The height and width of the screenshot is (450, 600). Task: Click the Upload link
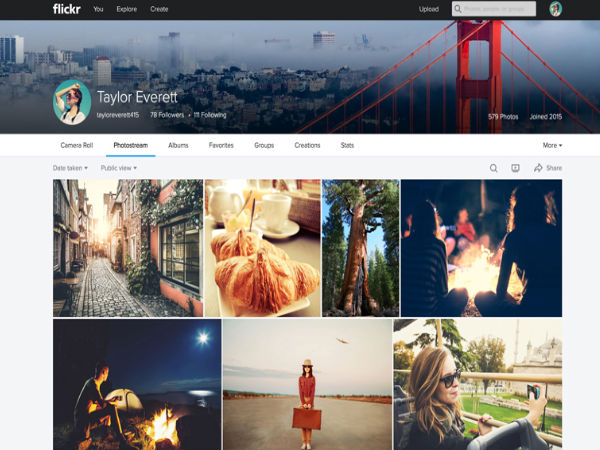(429, 9)
